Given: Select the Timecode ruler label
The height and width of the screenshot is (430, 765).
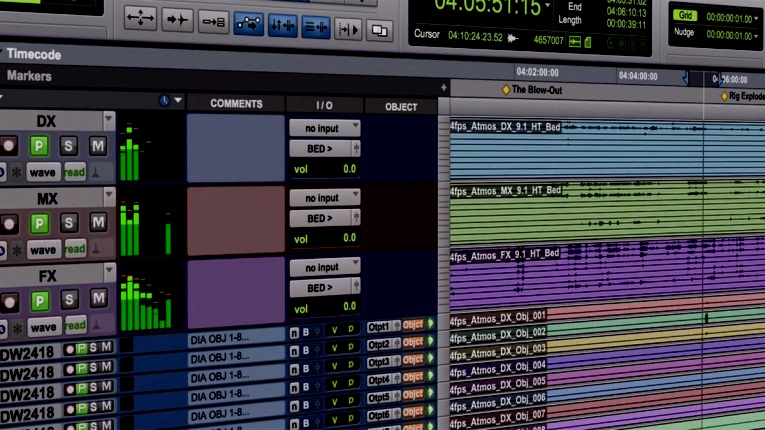Looking at the screenshot, I should coord(34,54).
